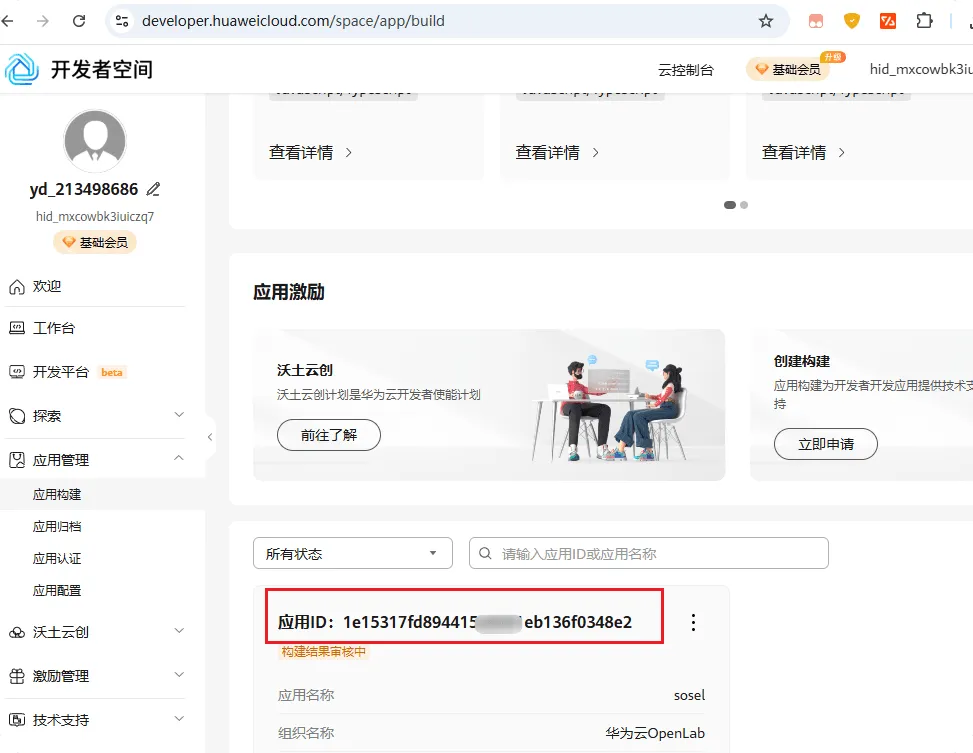This screenshot has height=753, width=973.
Task: Open site information icon in address bar
Action: (122, 21)
